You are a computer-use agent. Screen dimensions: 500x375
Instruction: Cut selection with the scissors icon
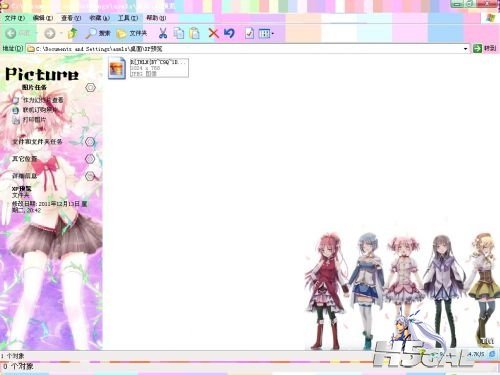pyautogui.click(x=163, y=33)
